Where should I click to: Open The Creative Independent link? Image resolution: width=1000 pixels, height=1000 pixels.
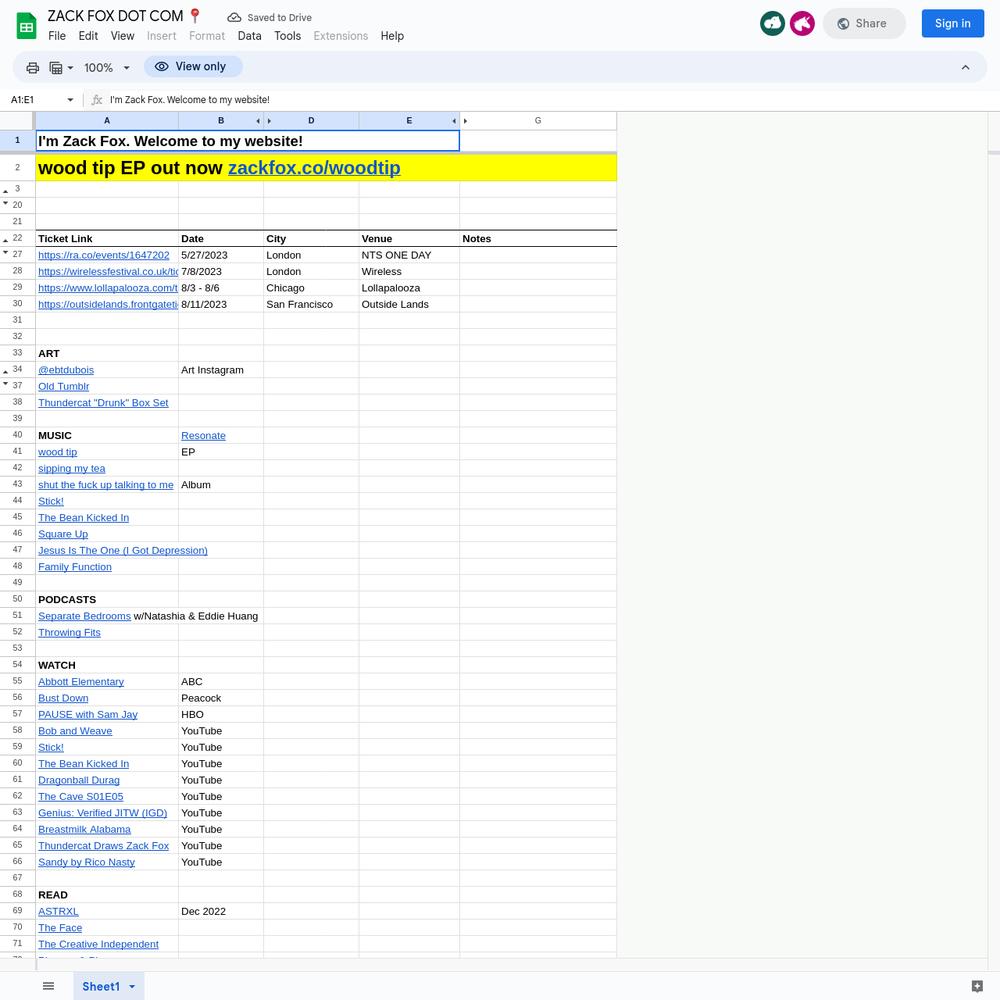click(98, 944)
